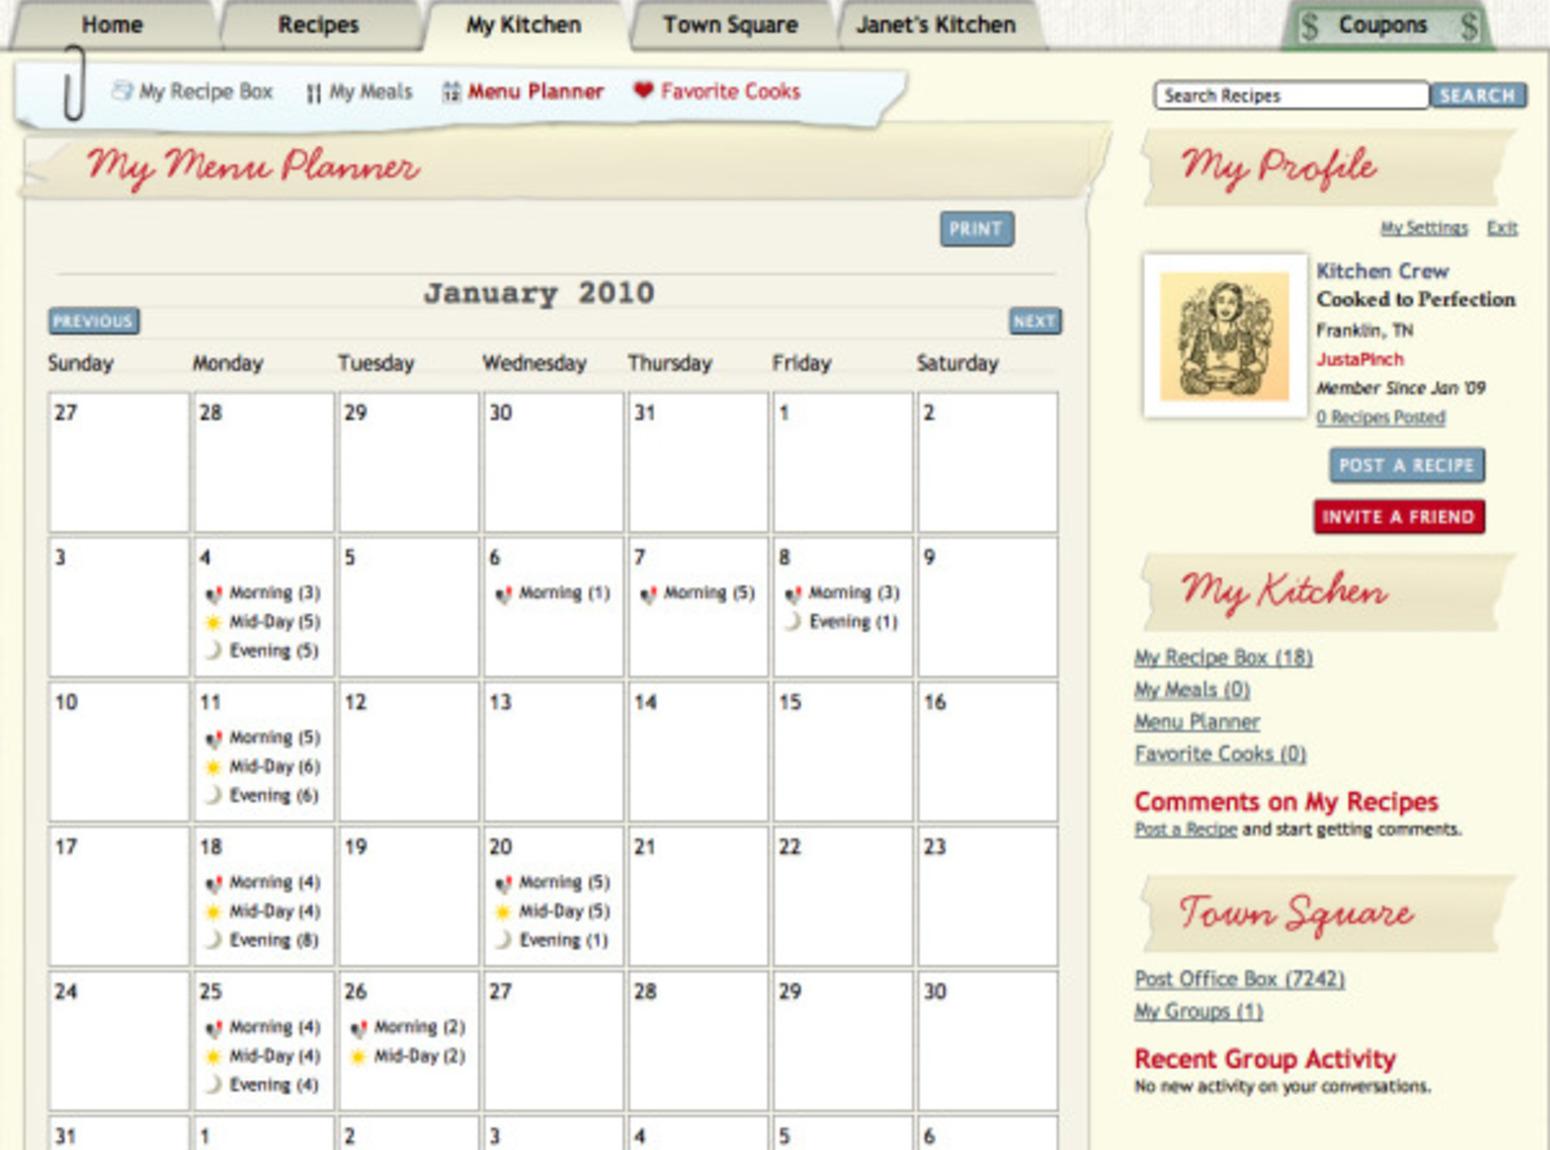Click the blue SEARCH button
Viewport: 1550px width, 1150px height.
click(1478, 95)
